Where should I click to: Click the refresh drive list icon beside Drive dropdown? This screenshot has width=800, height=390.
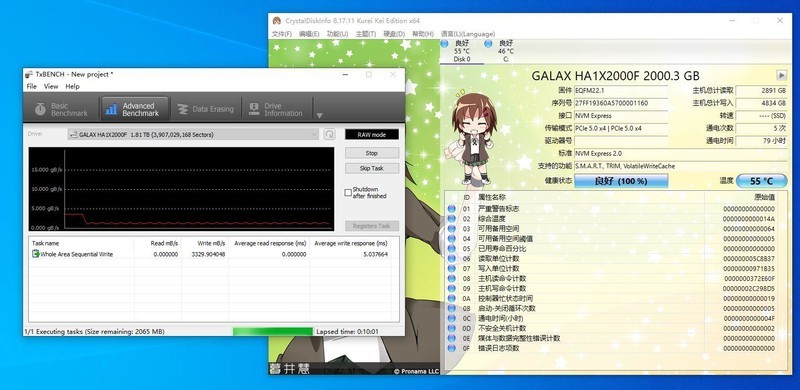(x=330, y=134)
